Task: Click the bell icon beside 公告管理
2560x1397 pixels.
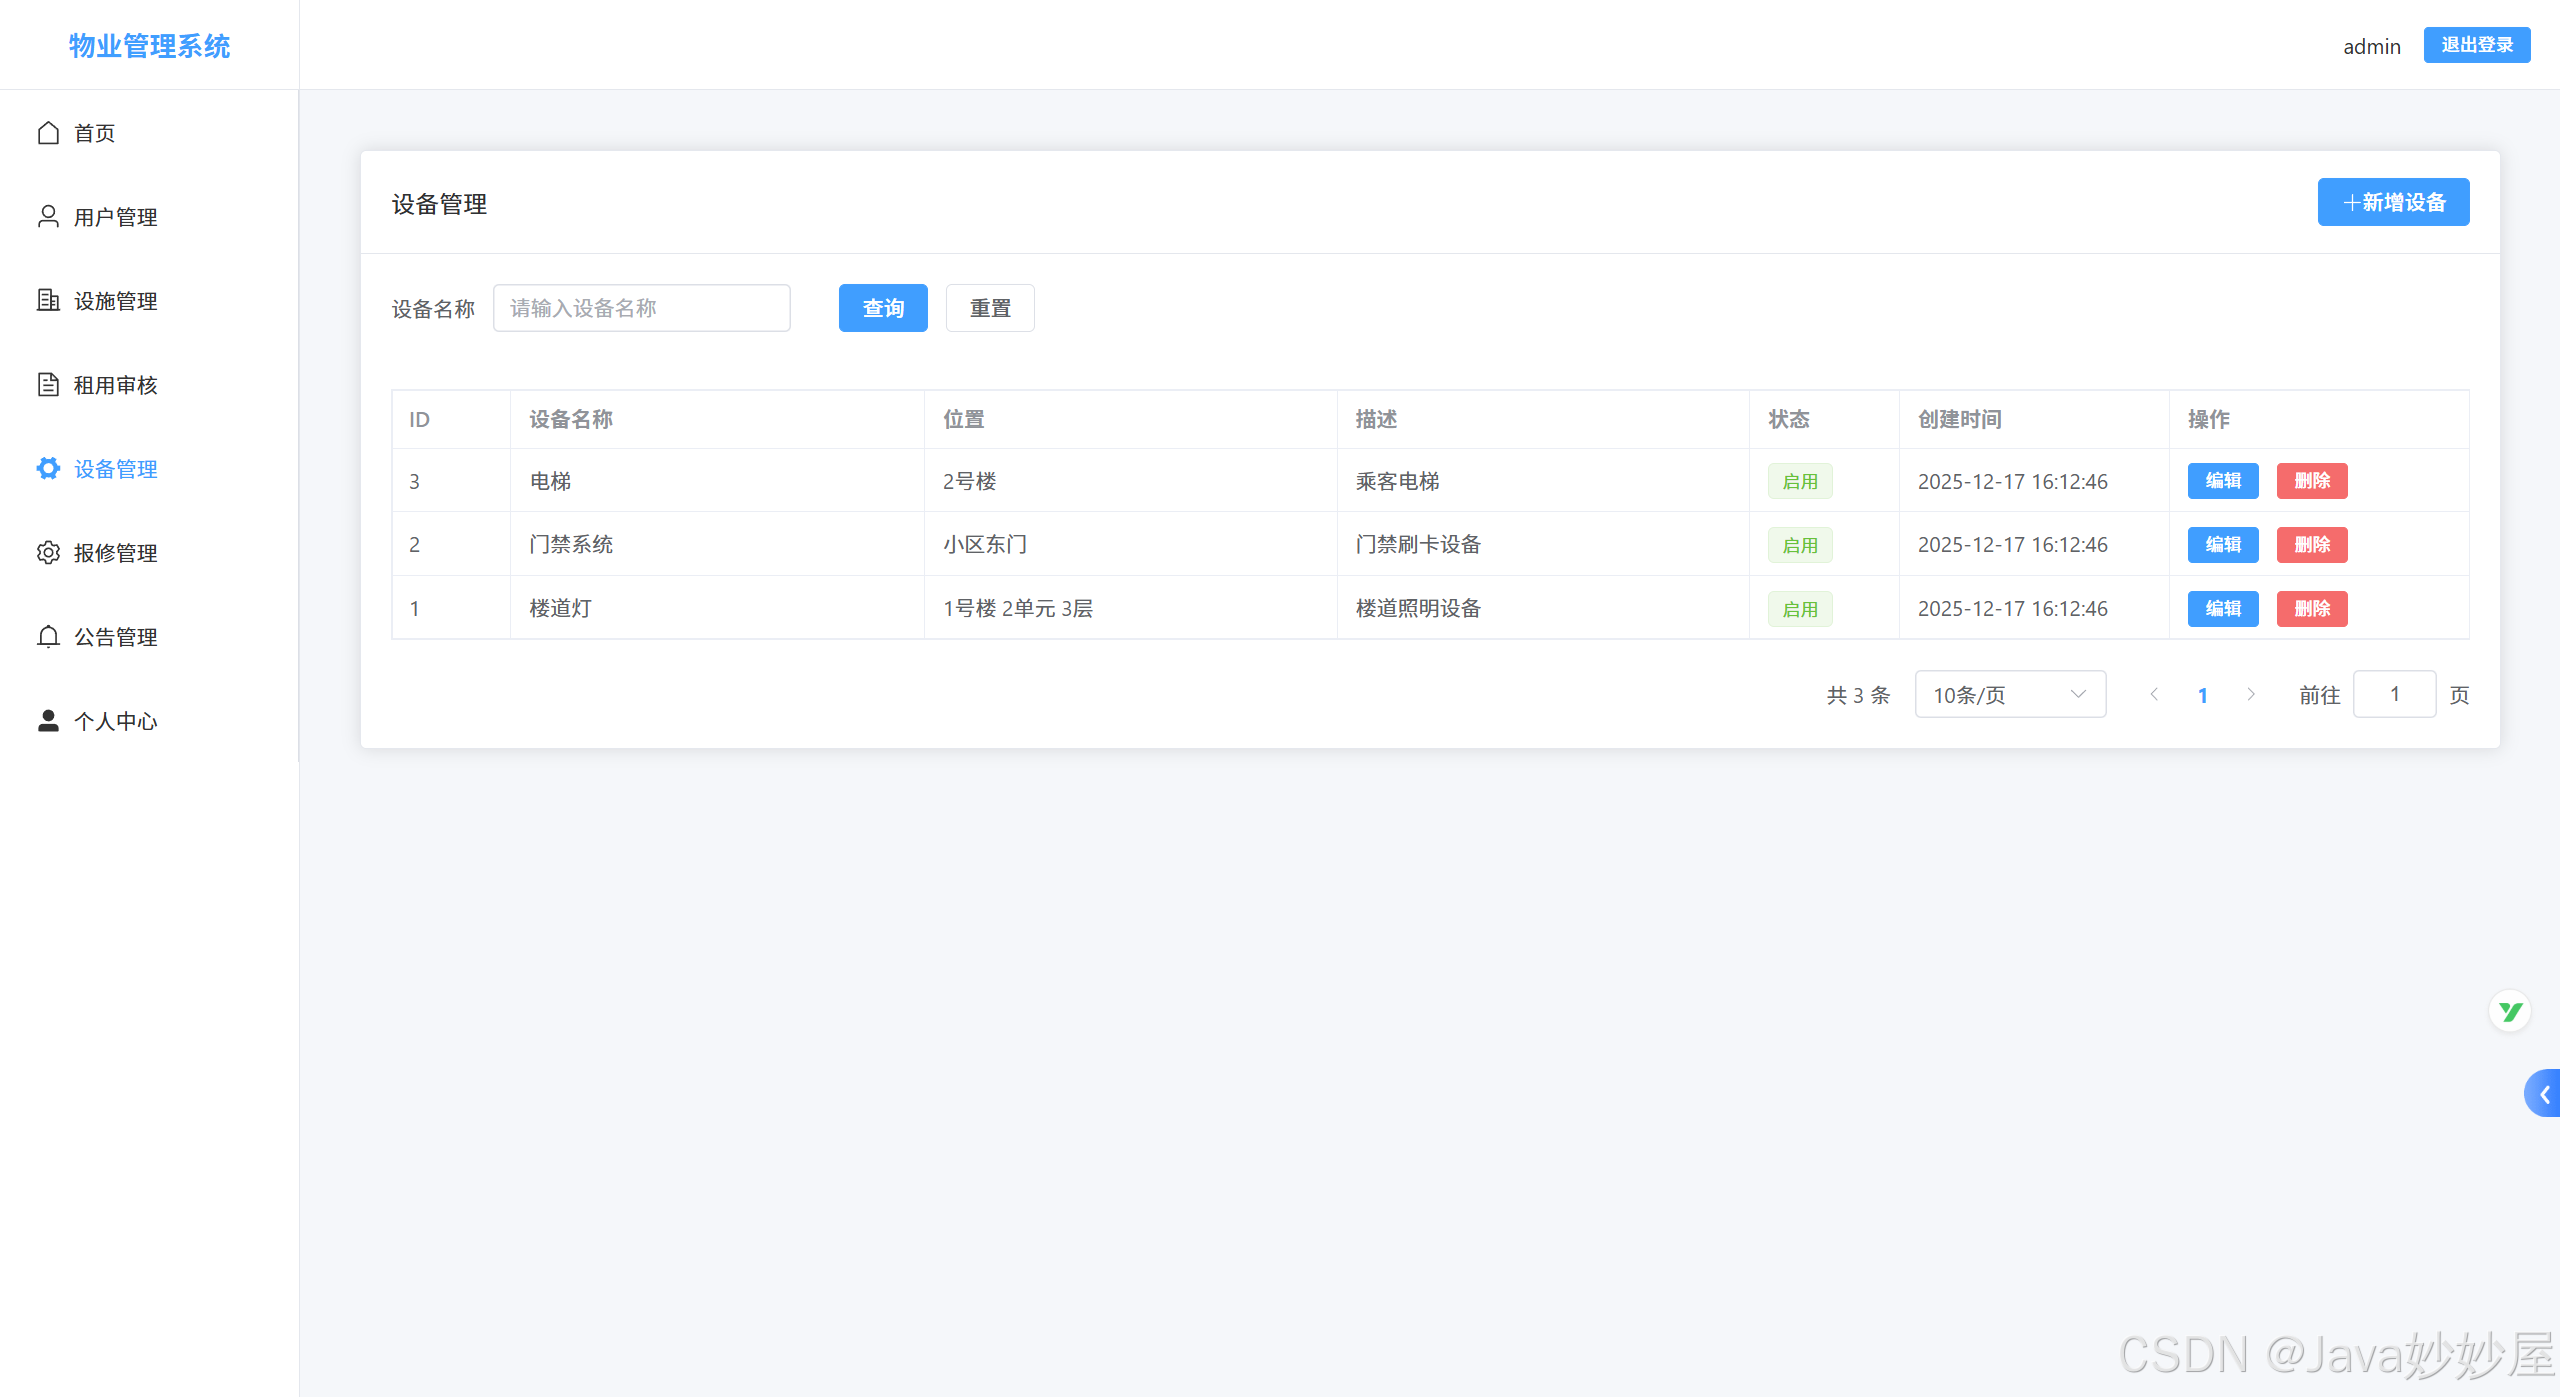Action: (x=48, y=637)
